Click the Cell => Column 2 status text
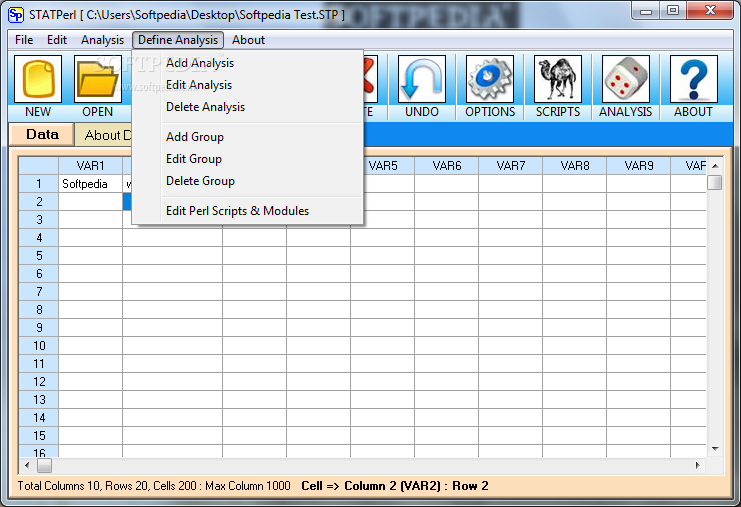The image size is (741, 507). click(x=395, y=486)
